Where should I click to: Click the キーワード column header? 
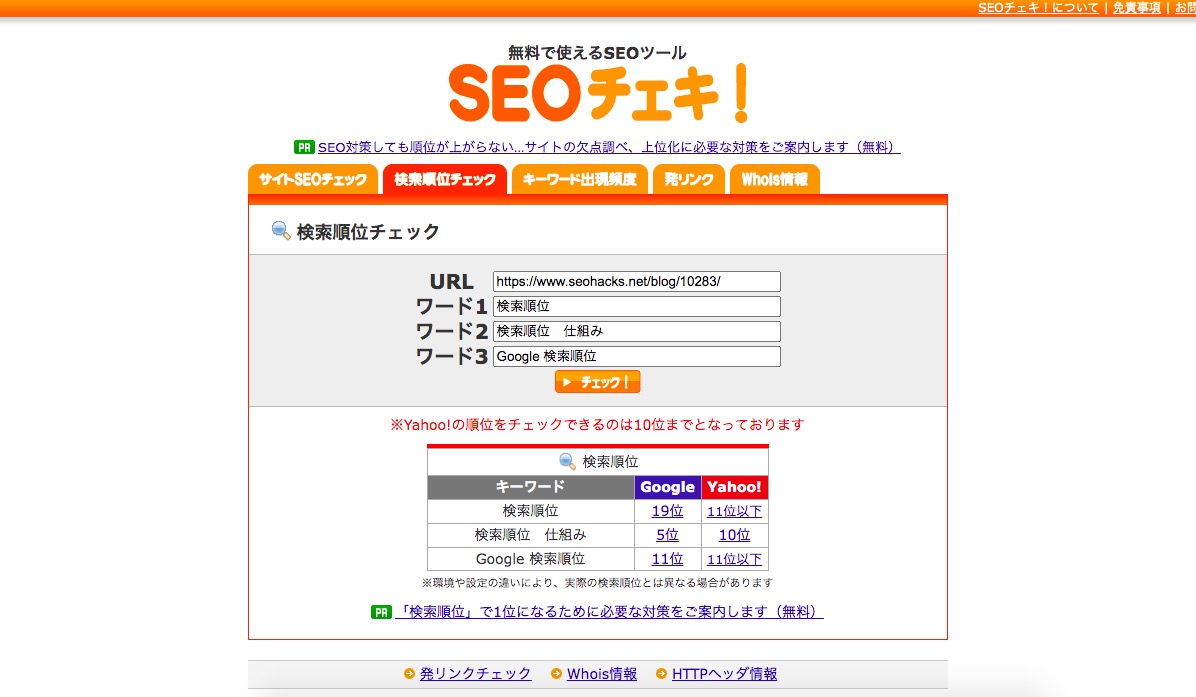click(x=531, y=487)
